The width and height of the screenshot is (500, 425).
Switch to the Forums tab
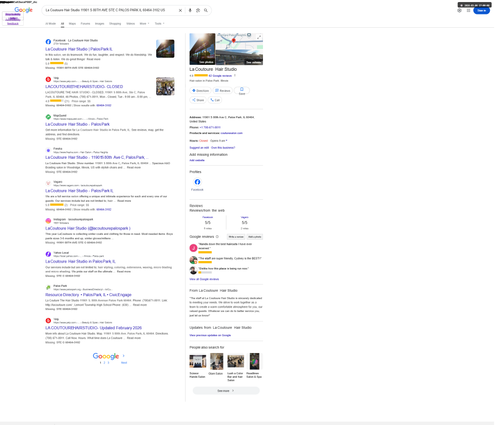click(x=85, y=24)
